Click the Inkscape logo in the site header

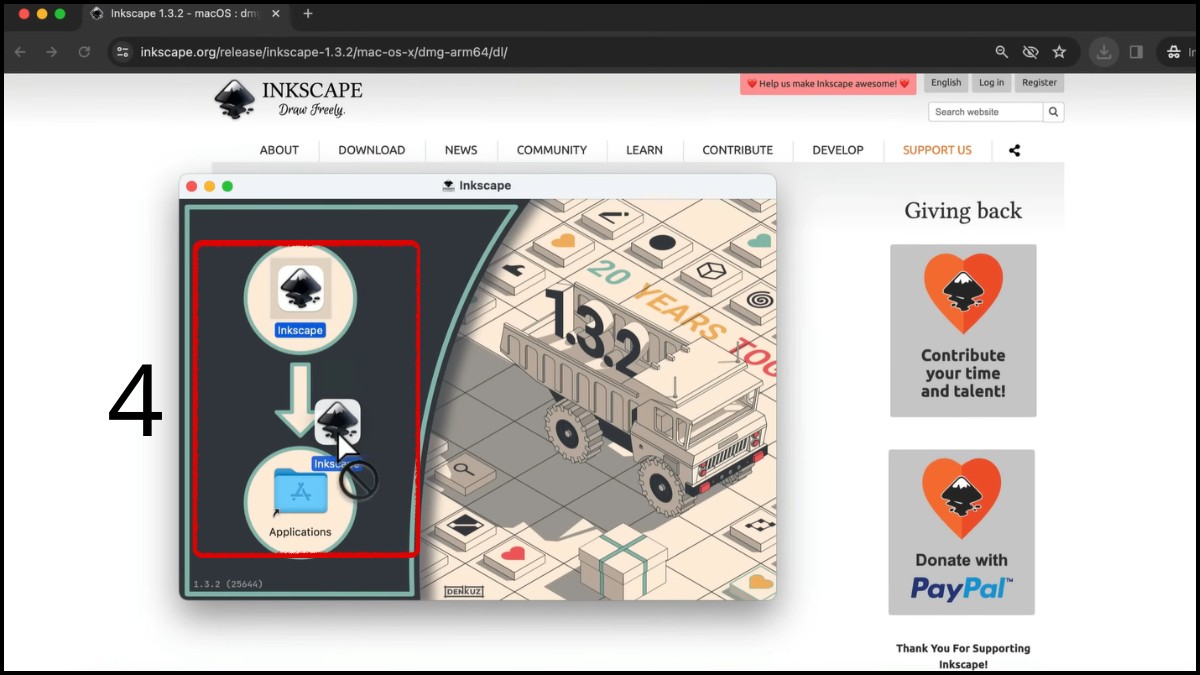point(288,98)
